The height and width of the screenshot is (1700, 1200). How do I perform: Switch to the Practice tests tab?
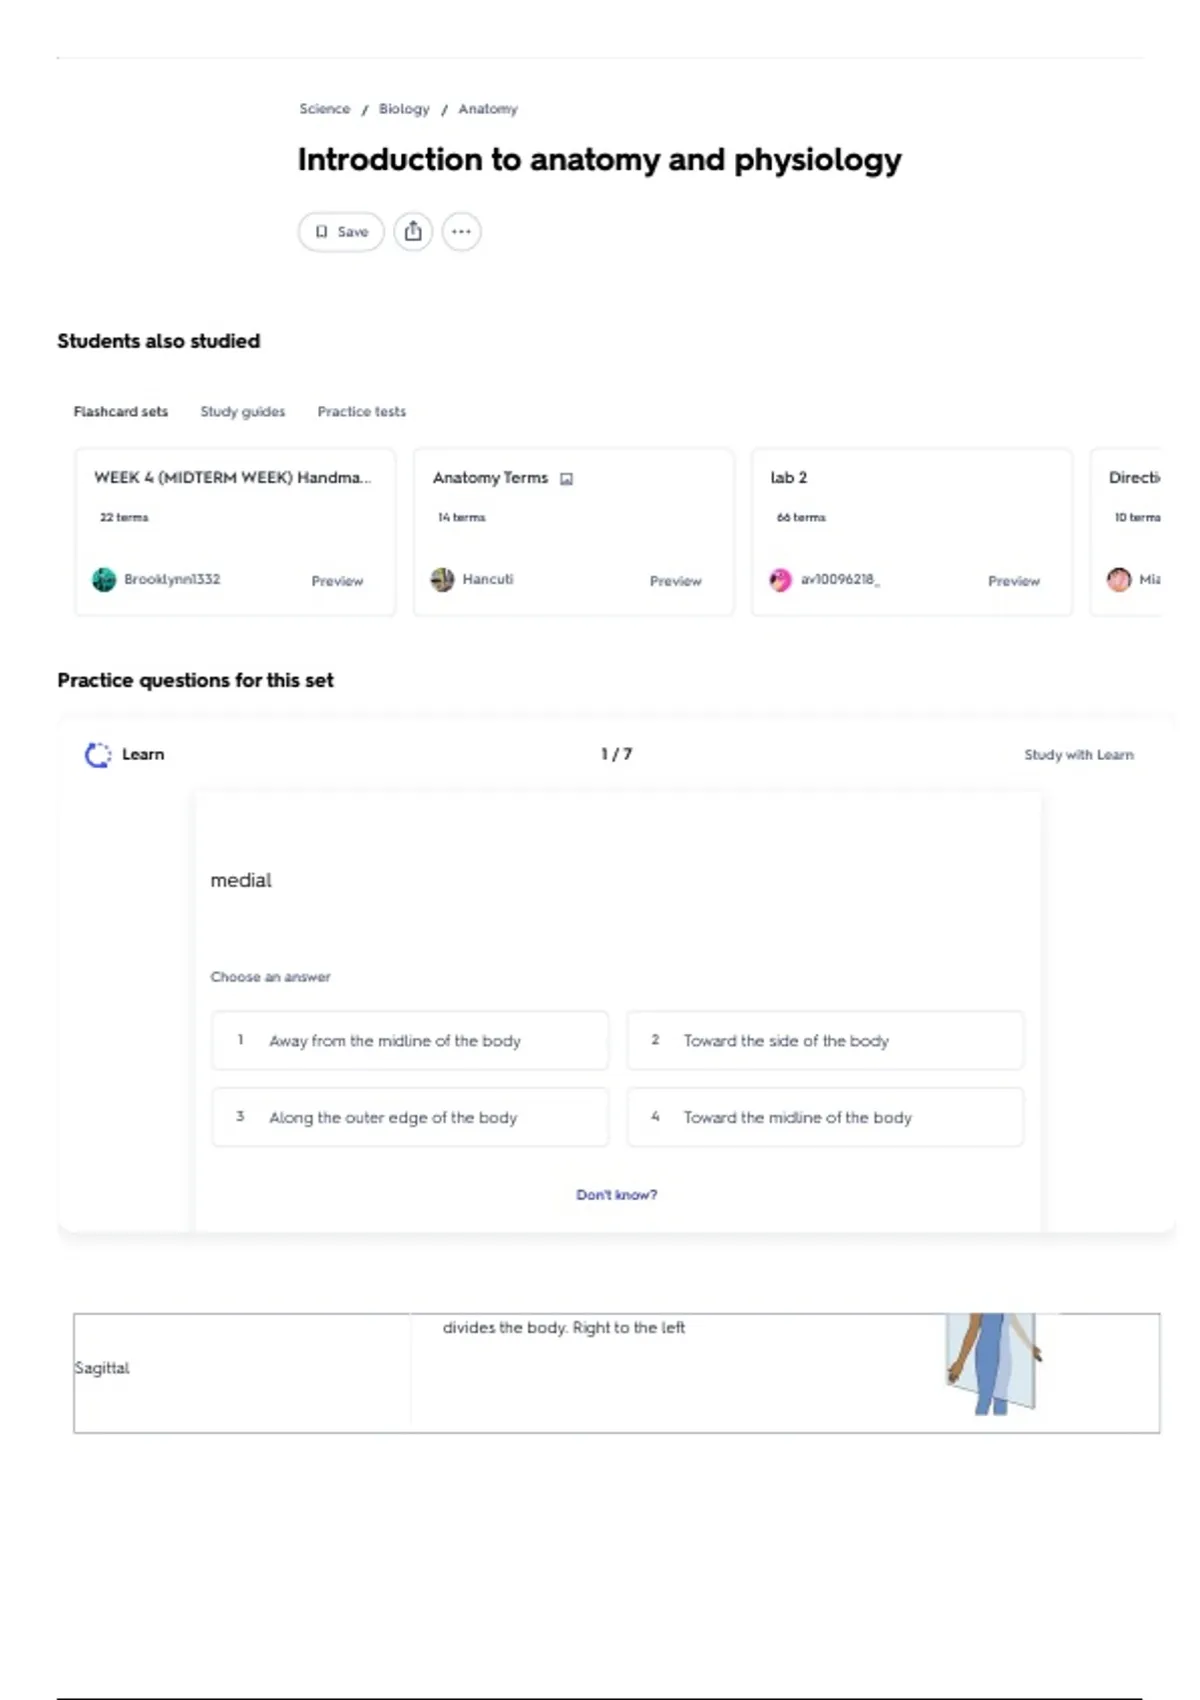pyautogui.click(x=362, y=412)
